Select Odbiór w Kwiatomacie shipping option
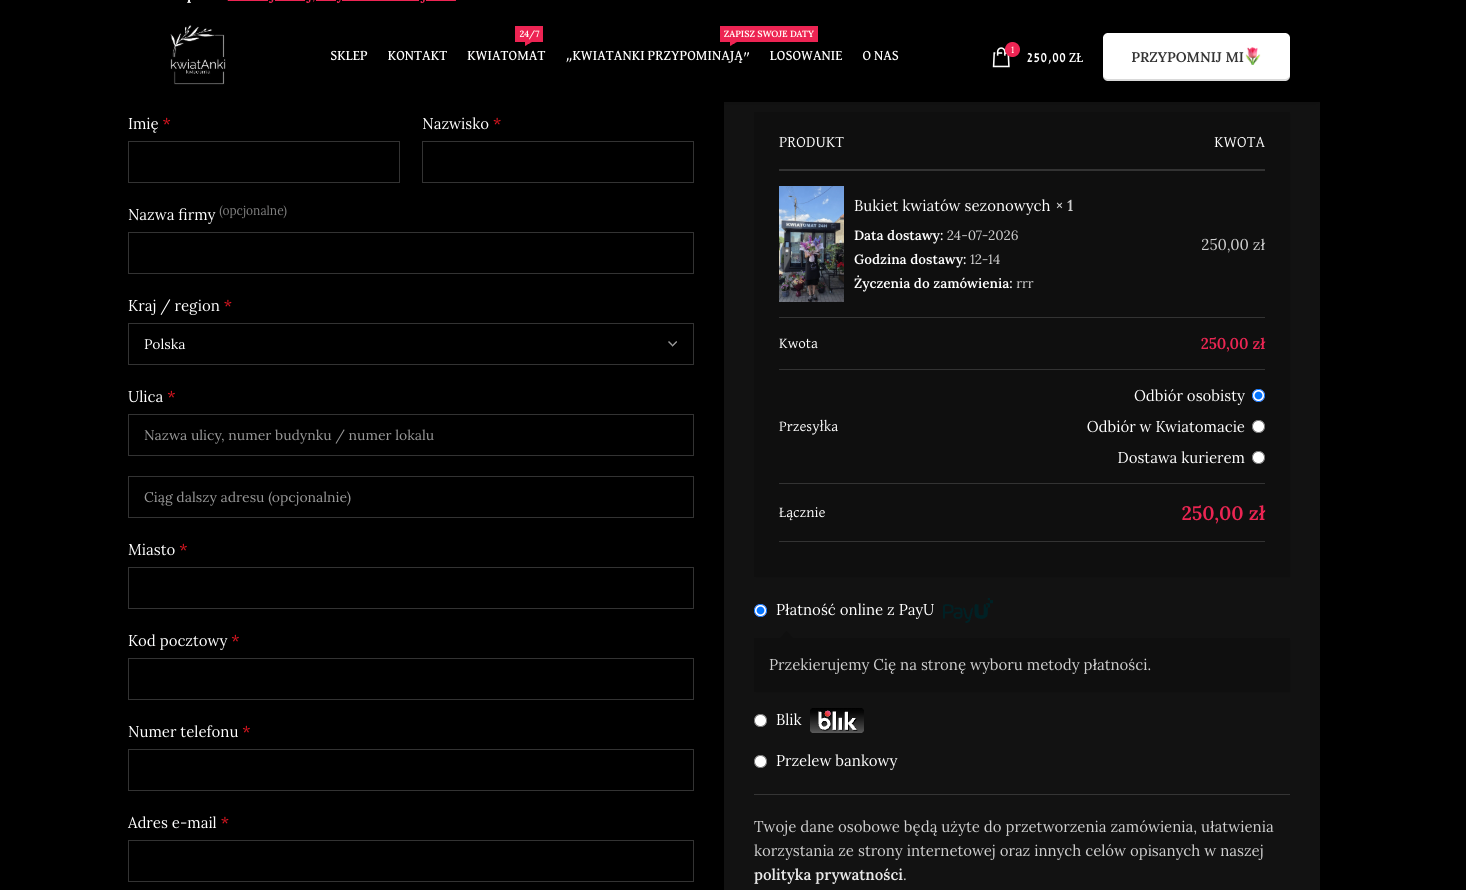 1258,427
